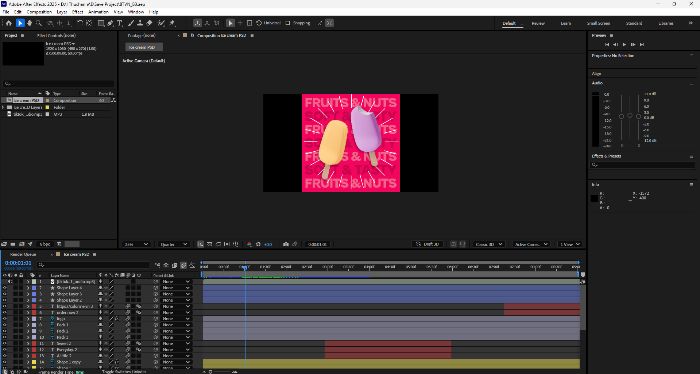The width and height of the screenshot is (700, 374).
Task: Select the Zoom magnifier tool
Action: coord(39,23)
